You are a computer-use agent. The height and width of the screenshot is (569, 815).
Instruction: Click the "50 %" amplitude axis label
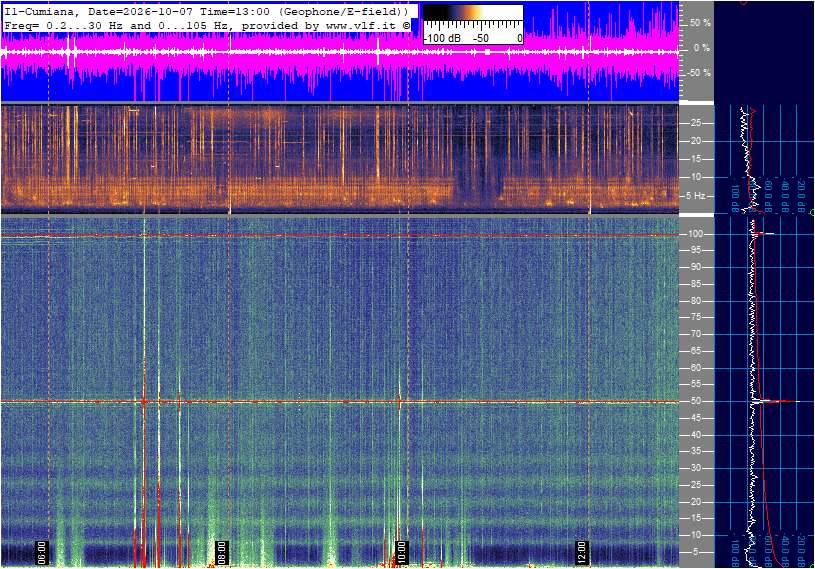click(x=700, y=23)
